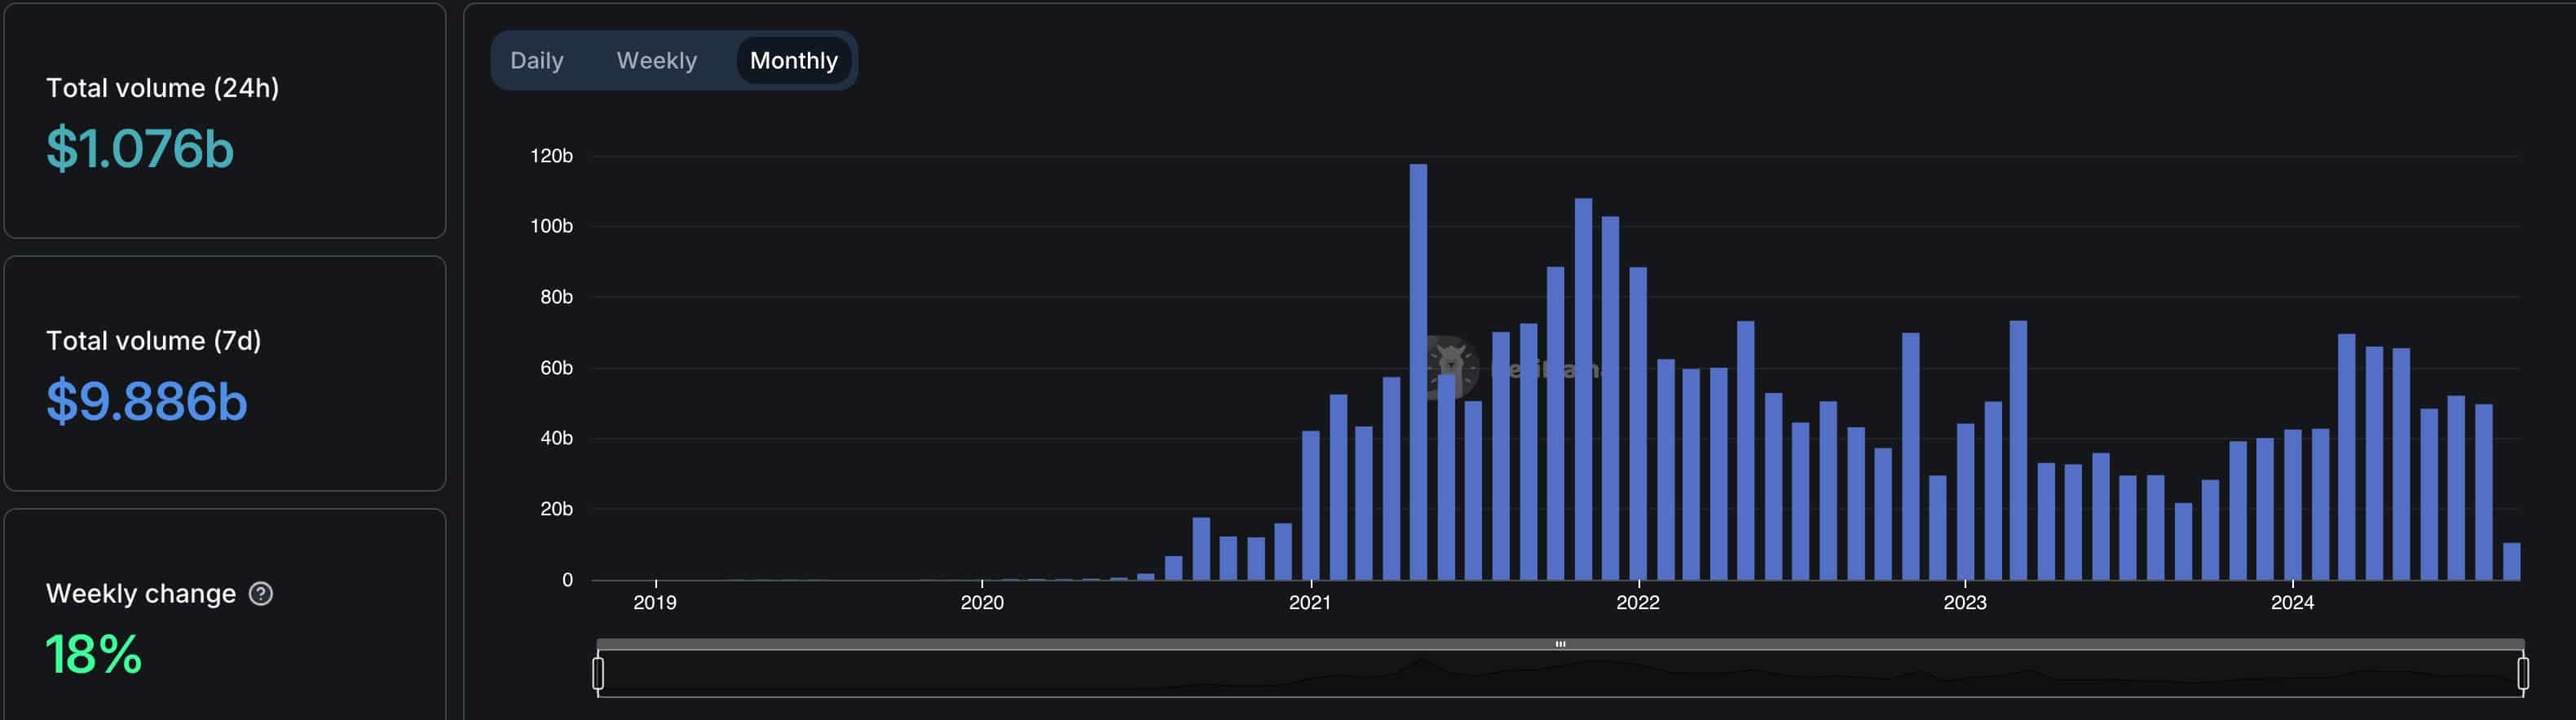
Task: Click the 100b y-axis label
Action: coord(551,226)
